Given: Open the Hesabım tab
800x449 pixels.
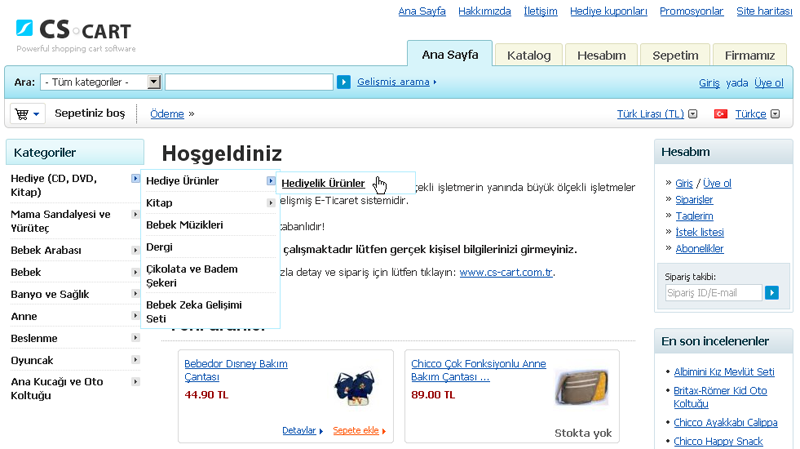Looking at the screenshot, I should (601, 55).
